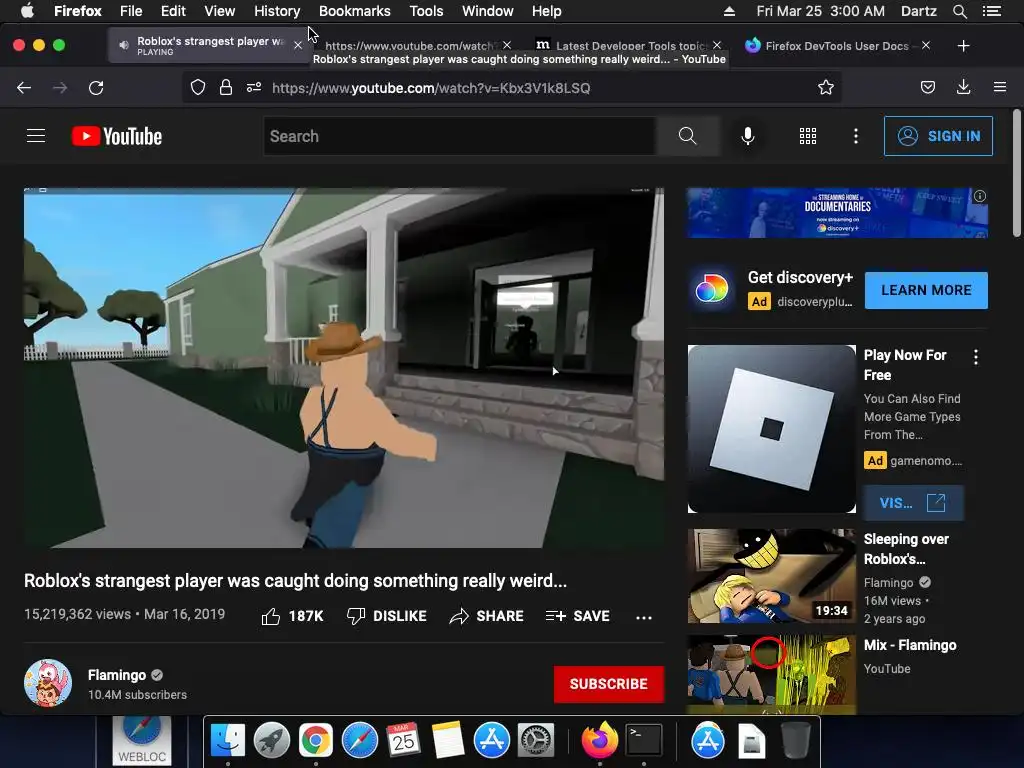Open the ad info icon on banner
This screenshot has height=768, width=1024.
tap(980, 196)
